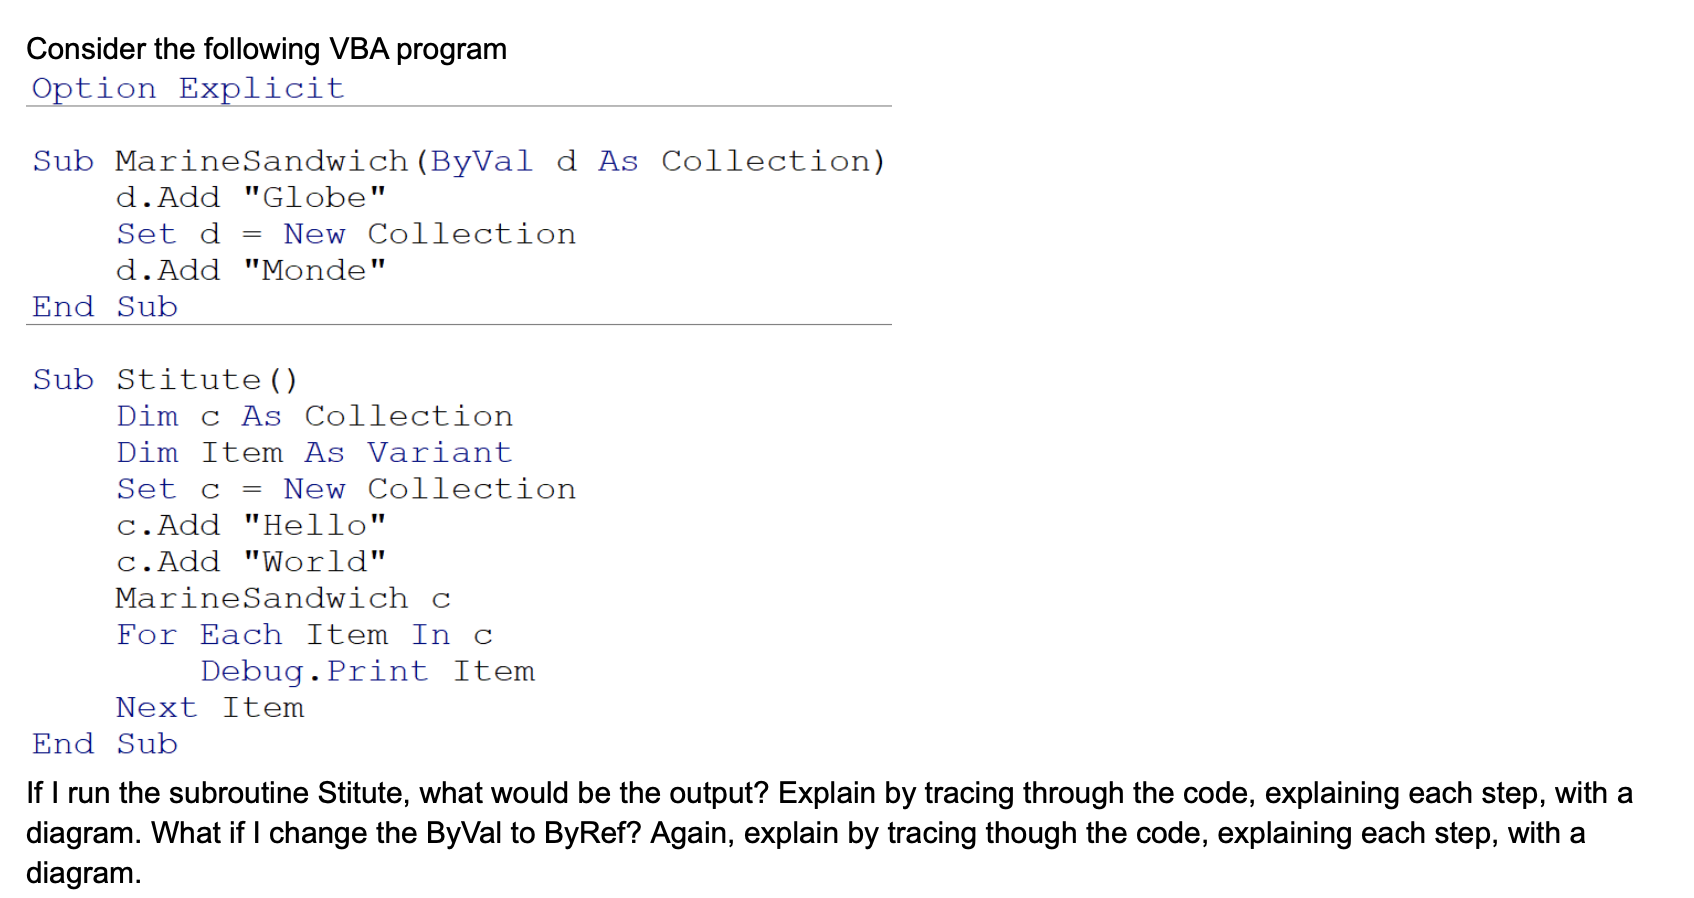Screen dimensions: 1694x898
Task: Click the ByVal keyword in the parameter list
Action: click(481, 161)
